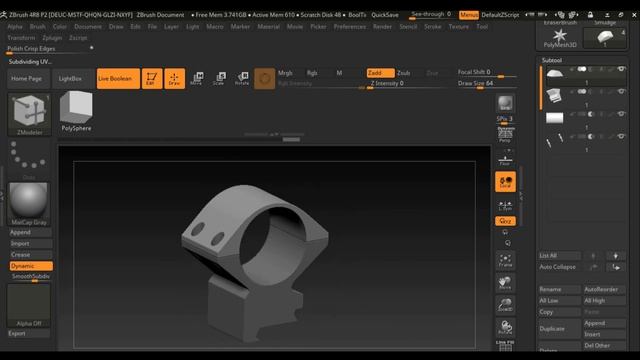
Task: Click the Zoom3D icon
Action: (x=505, y=305)
